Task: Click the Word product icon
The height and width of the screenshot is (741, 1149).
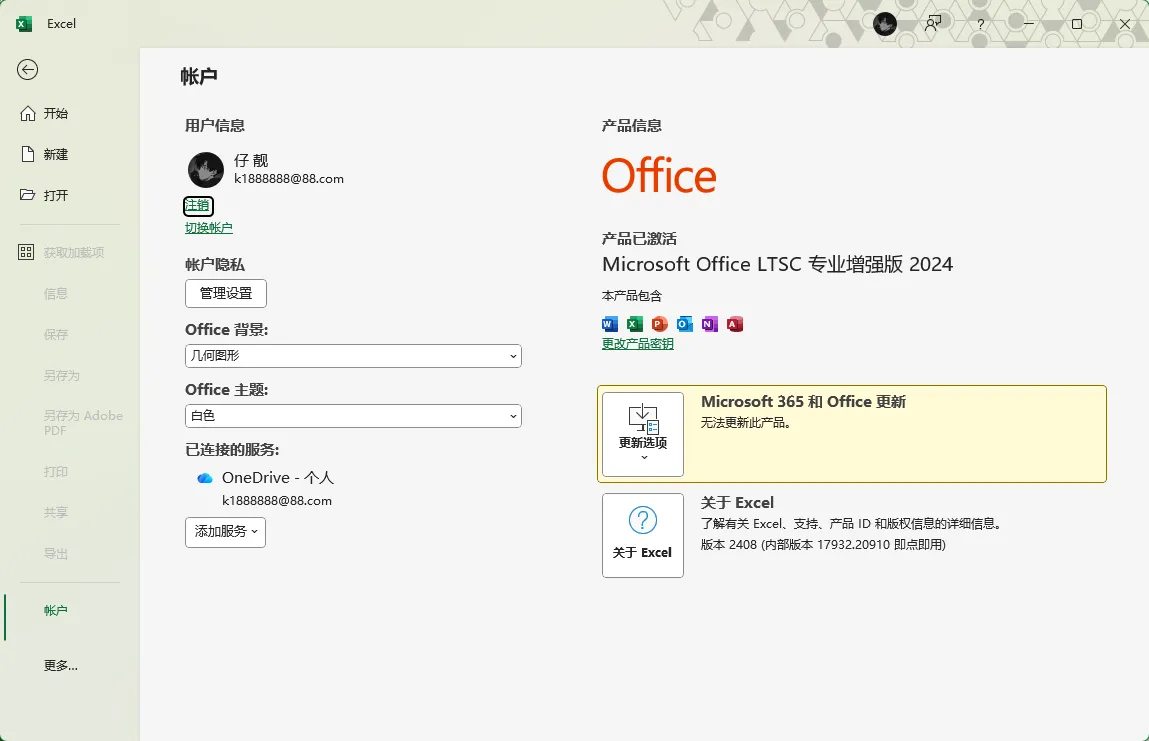Action: (610, 324)
